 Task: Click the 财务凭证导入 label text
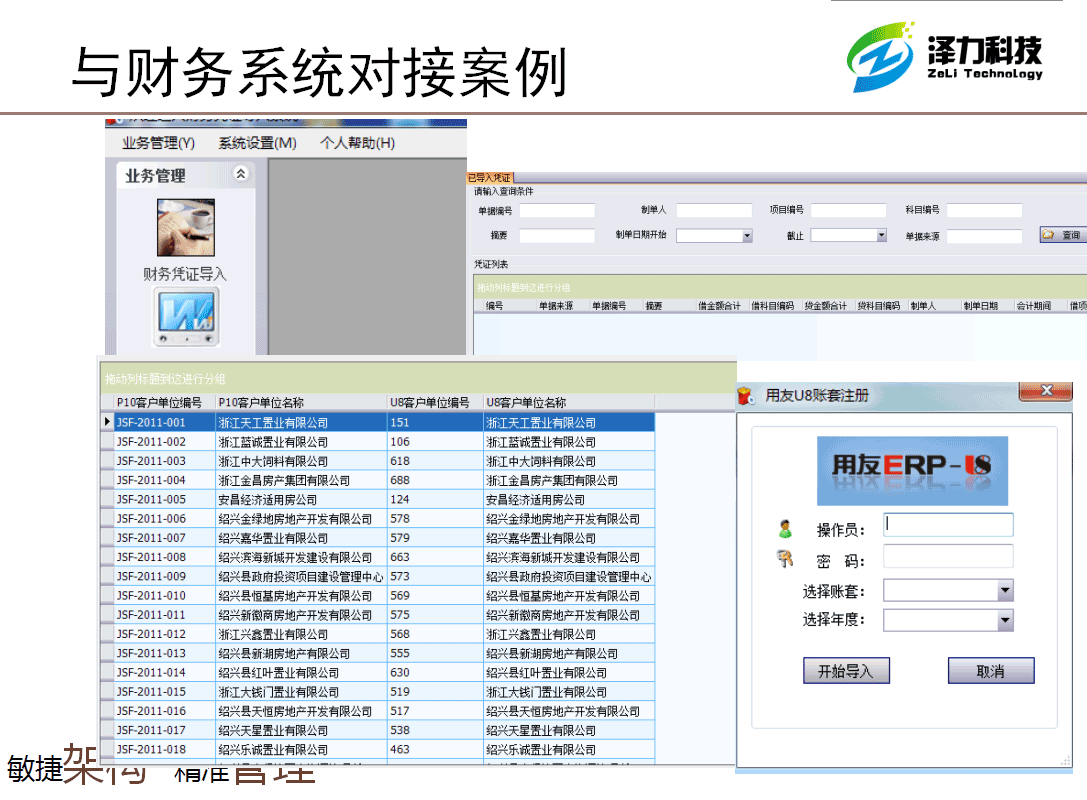184,274
